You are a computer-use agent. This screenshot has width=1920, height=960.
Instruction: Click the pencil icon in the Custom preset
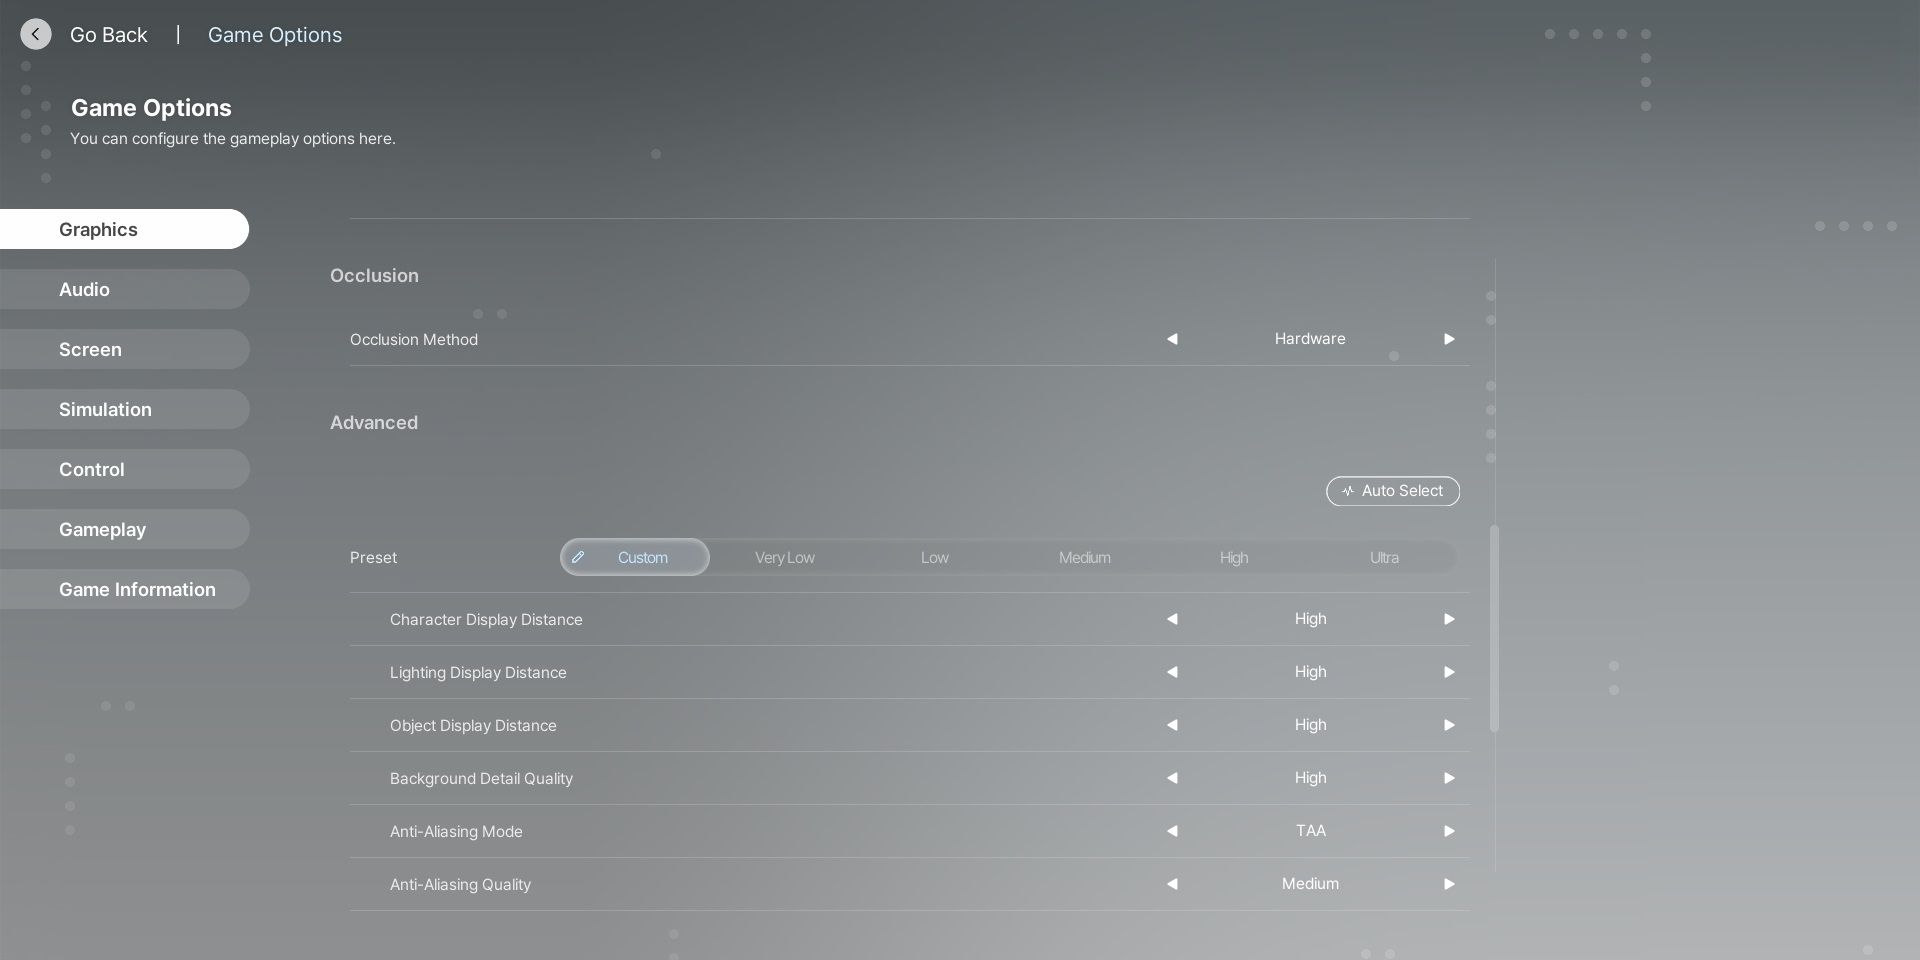click(578, 557)
